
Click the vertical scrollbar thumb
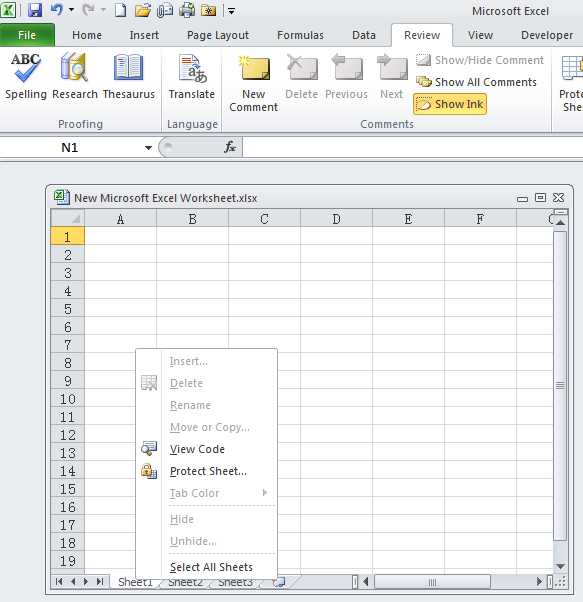click(560, 385)
